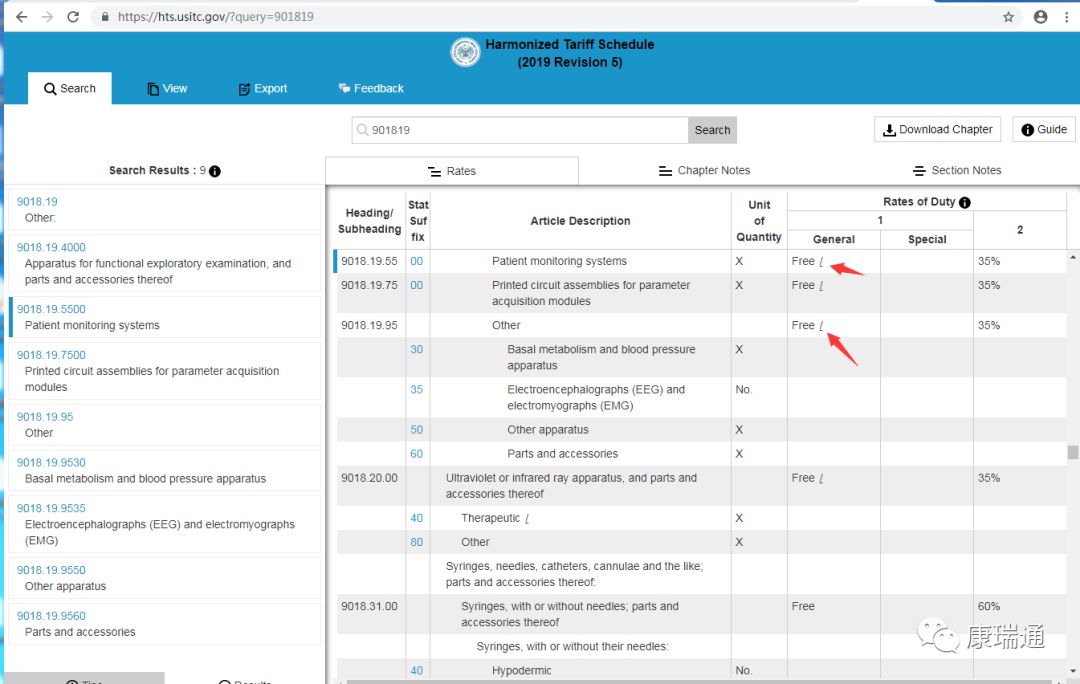Viewport: 1080px width, 684px height.
Task: Open the browser three-dot menu
Action: coord(1067,17)
